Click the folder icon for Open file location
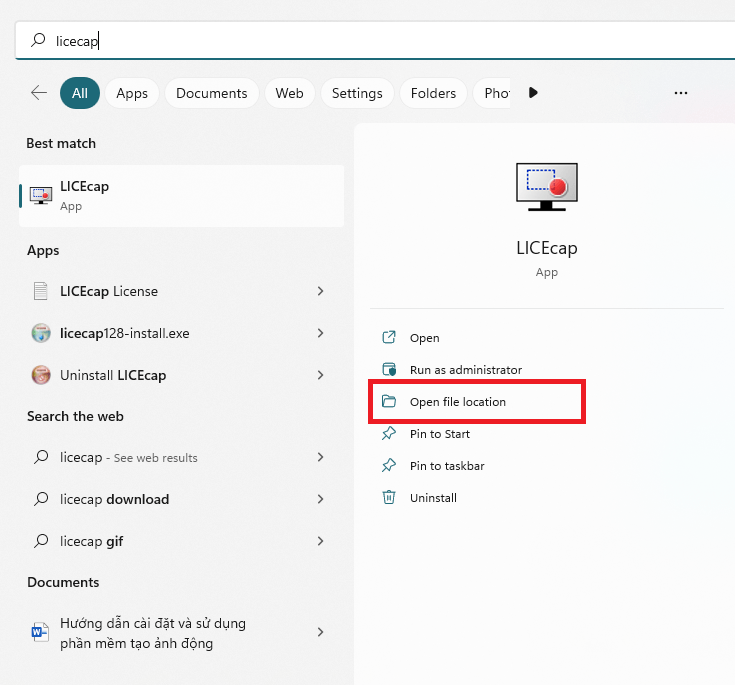Screen dimensions: 735x685 tap(389, 401)
